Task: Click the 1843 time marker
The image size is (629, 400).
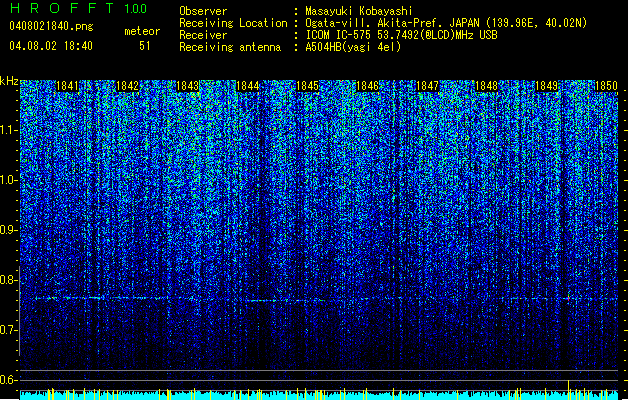Action: click(187, 86)
